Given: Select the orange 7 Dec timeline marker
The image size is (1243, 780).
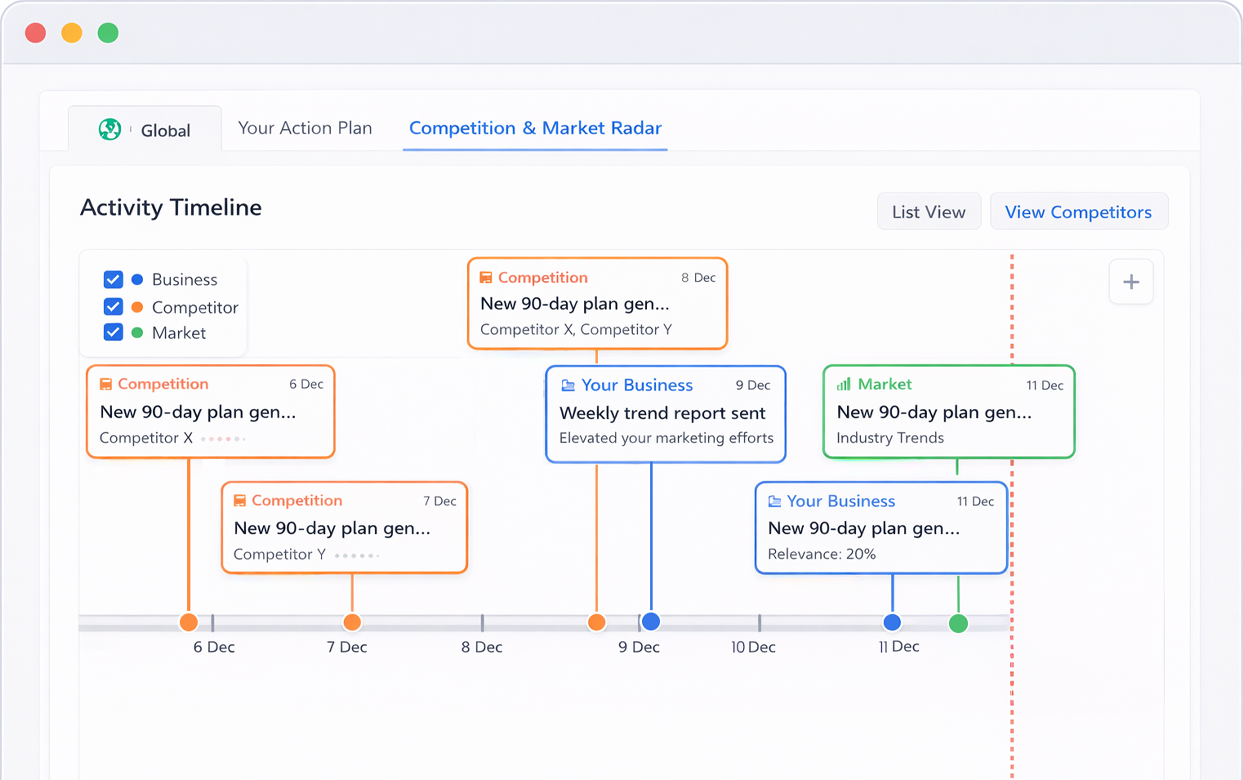Looking at the screenshot, I should [352, 622].
